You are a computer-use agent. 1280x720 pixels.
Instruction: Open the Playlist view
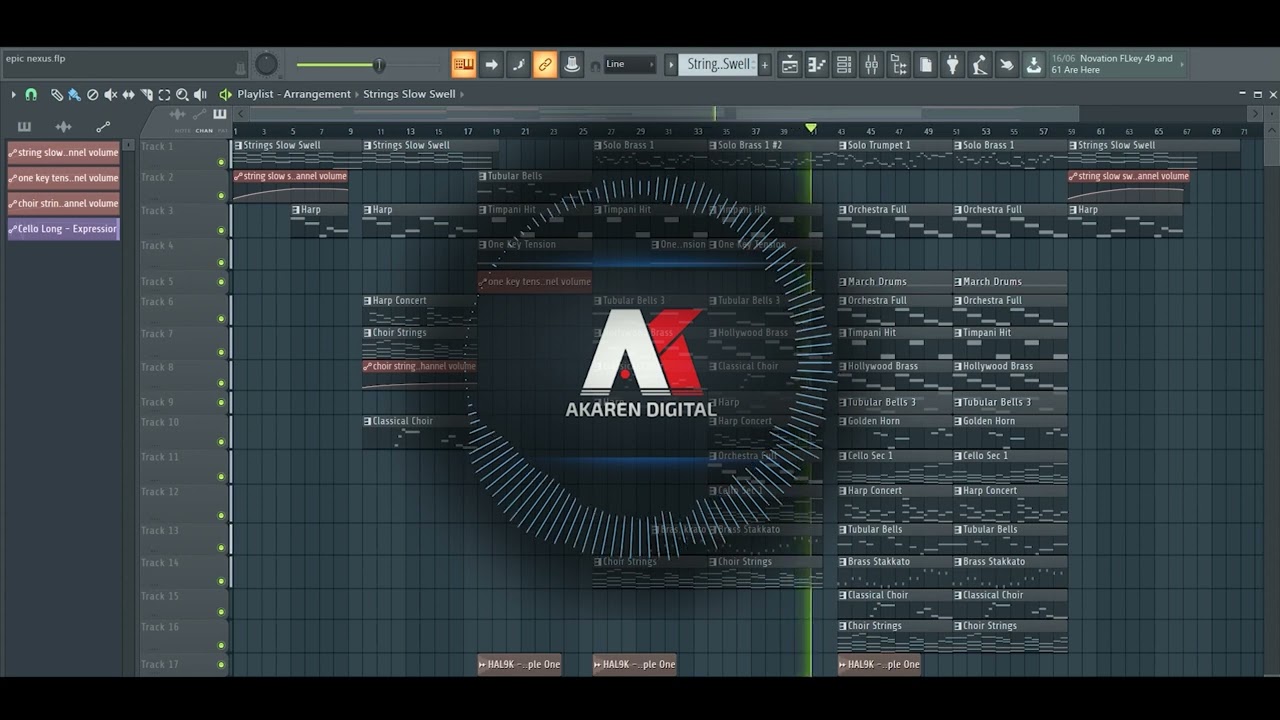click(x=790, y=65)
